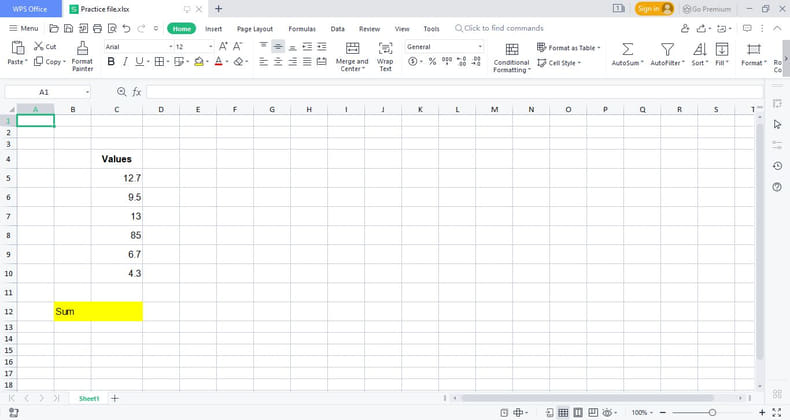The width and height of the screenshot is (790, 420).
Task: Click the Print icon in quick access toolbar
Action: coord(98,29)
